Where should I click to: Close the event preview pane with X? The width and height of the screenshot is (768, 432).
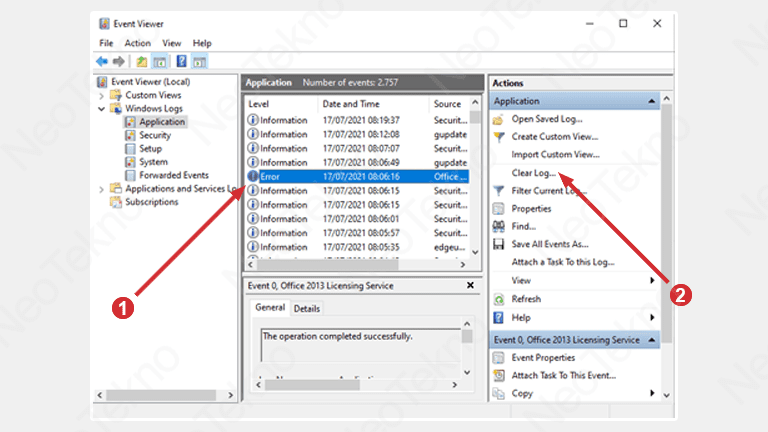470,285
